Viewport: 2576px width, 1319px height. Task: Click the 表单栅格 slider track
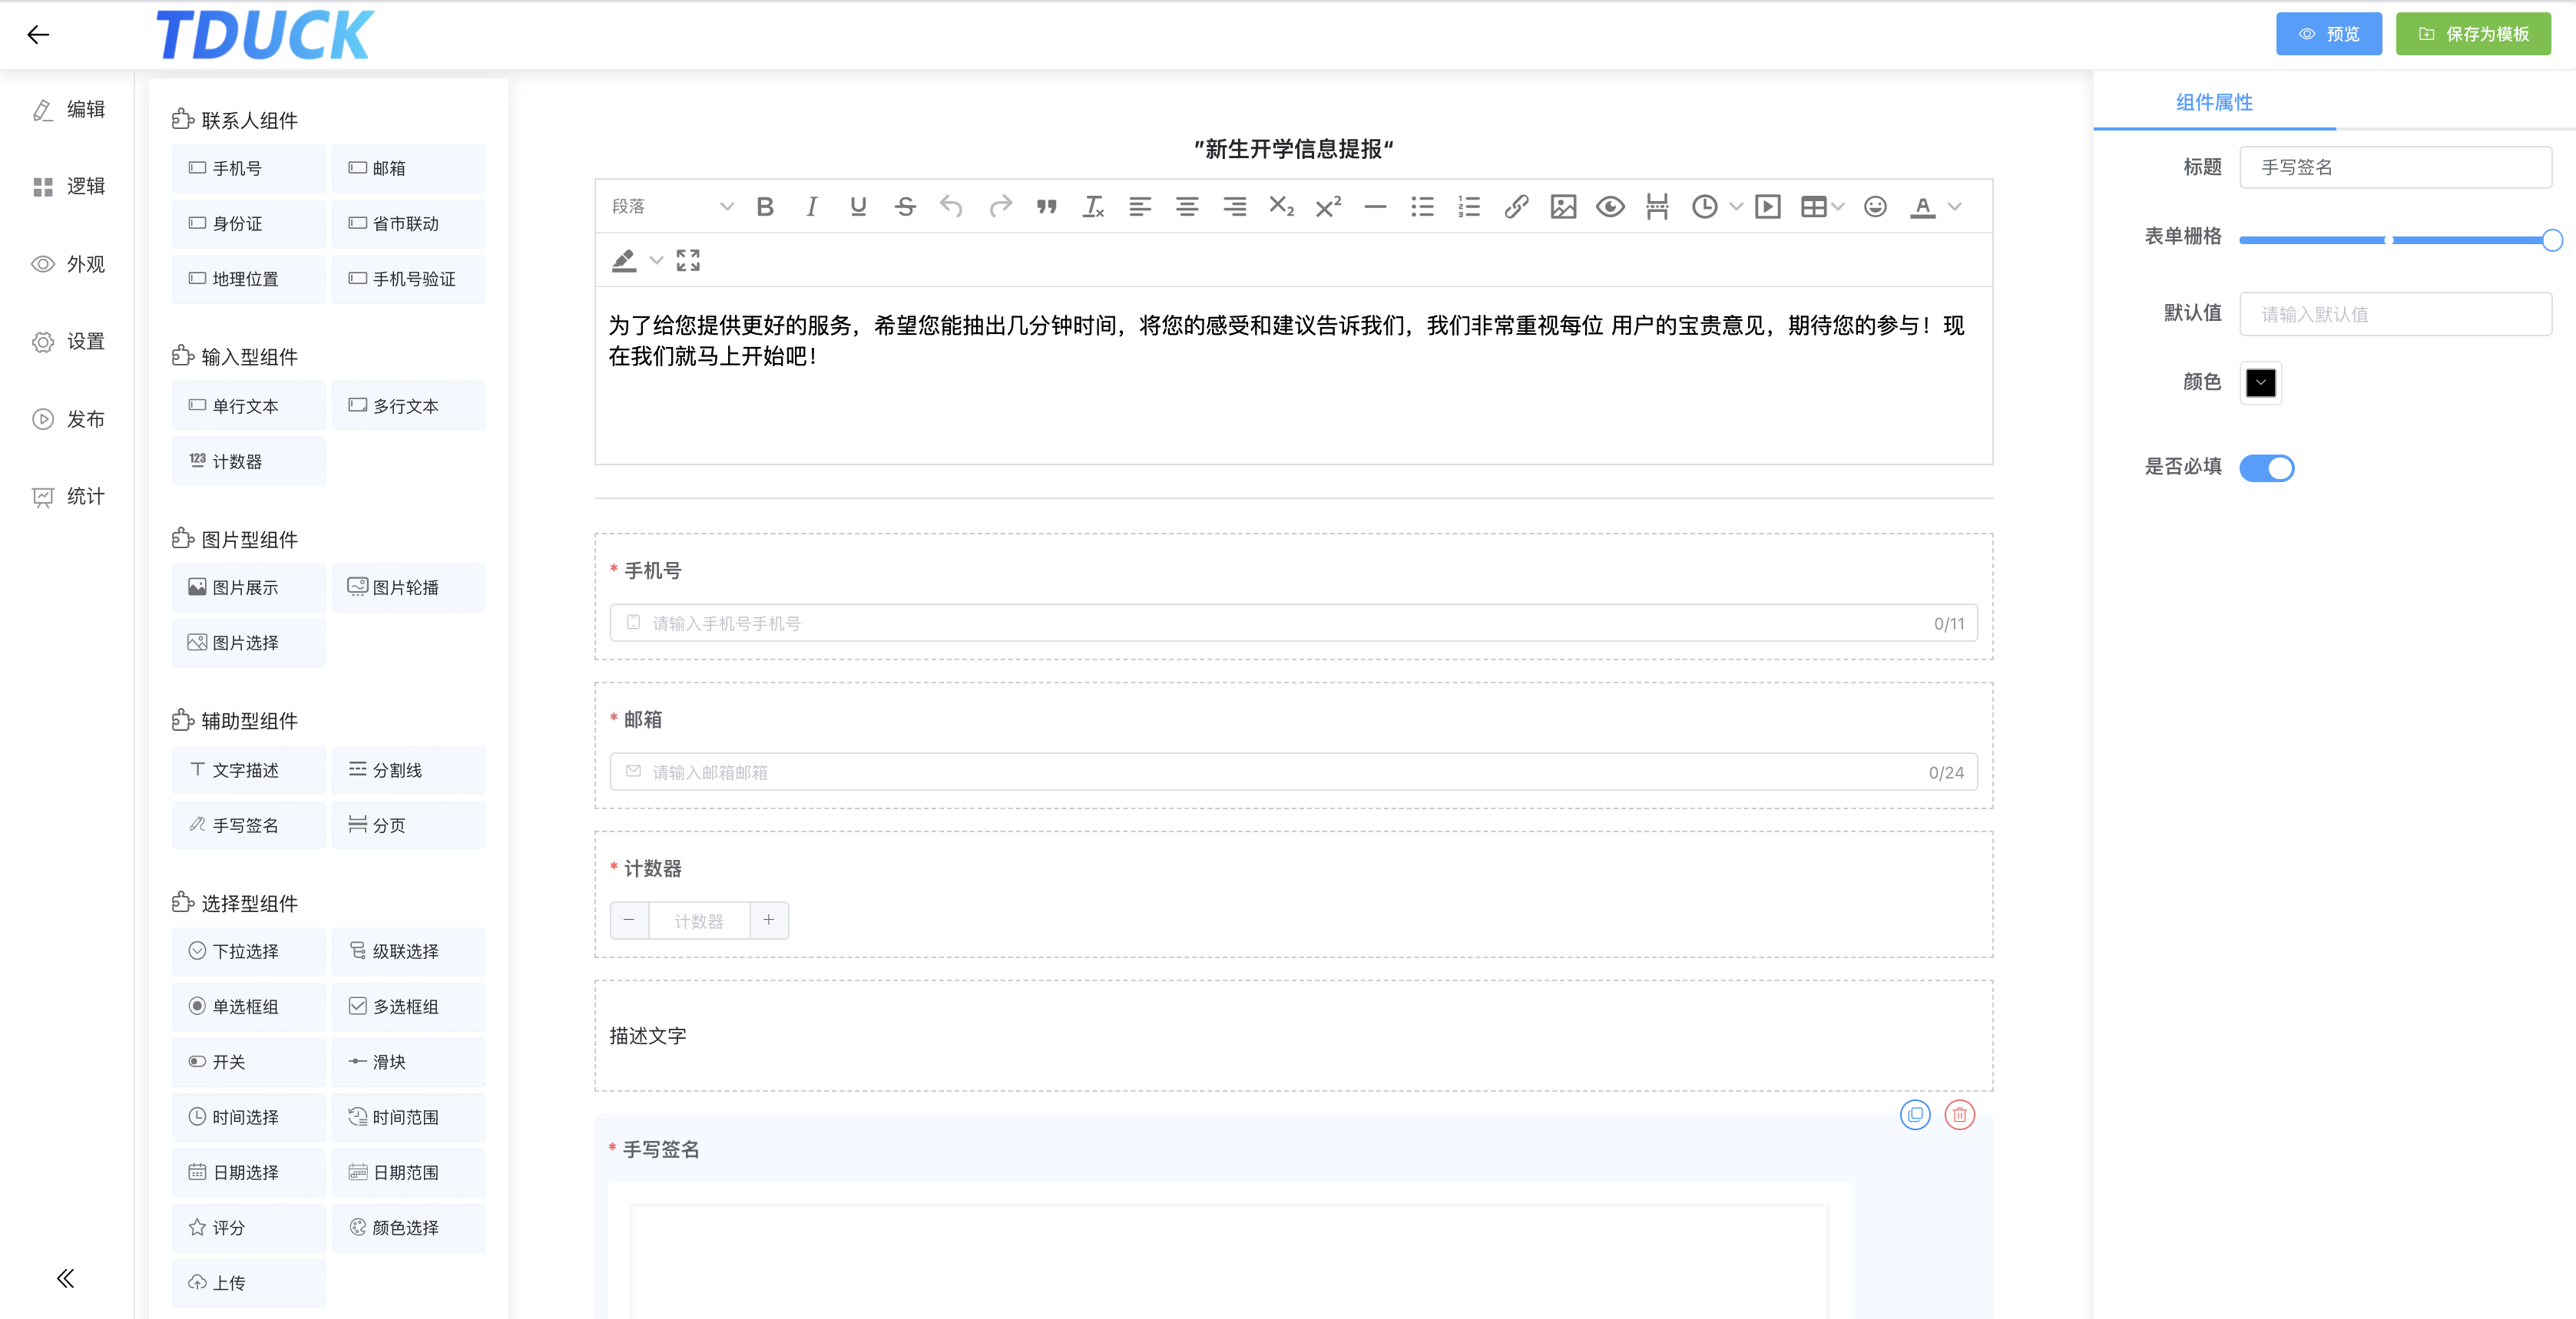[2395, 240]
